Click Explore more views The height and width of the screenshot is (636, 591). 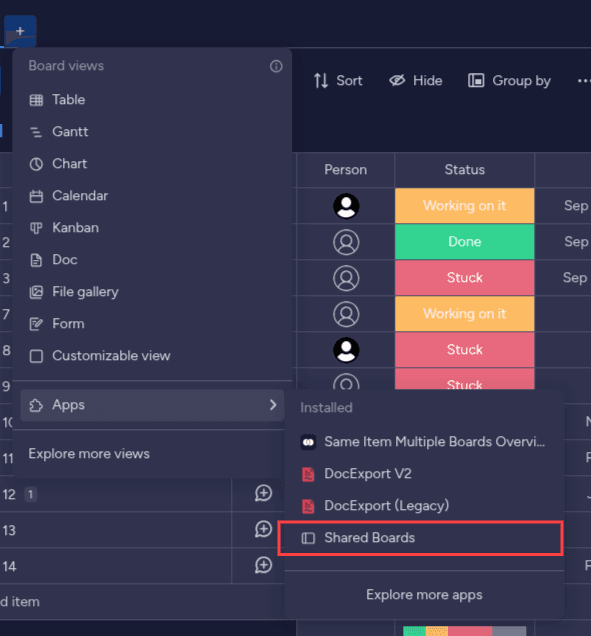click(x=89, y=454)
